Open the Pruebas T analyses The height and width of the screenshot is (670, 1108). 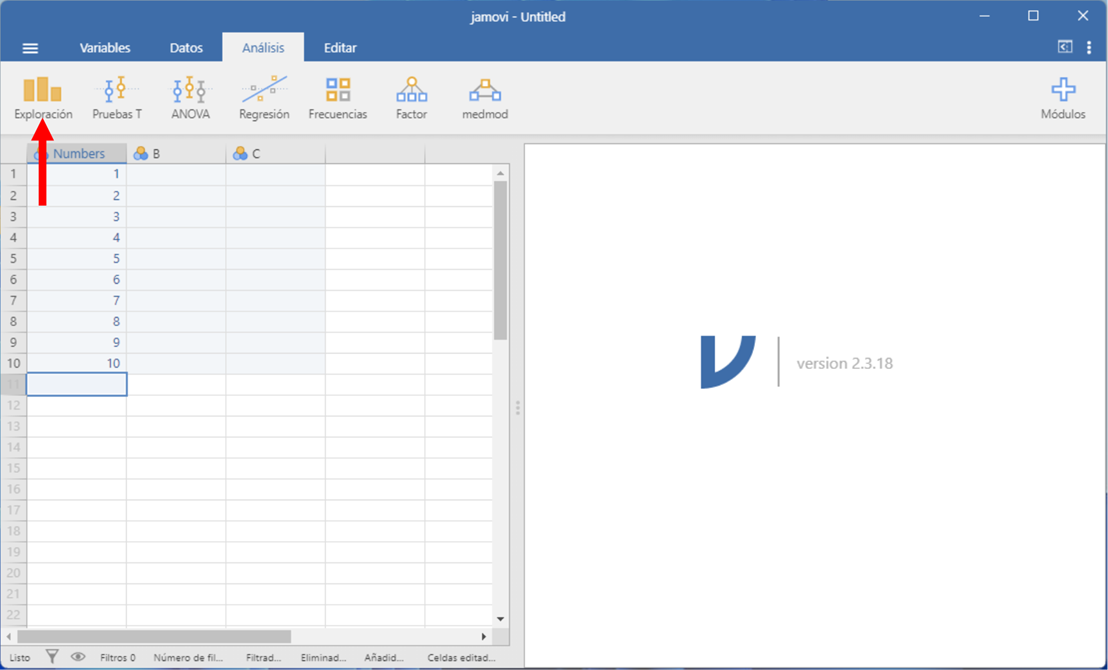click(x=117, y=98)
